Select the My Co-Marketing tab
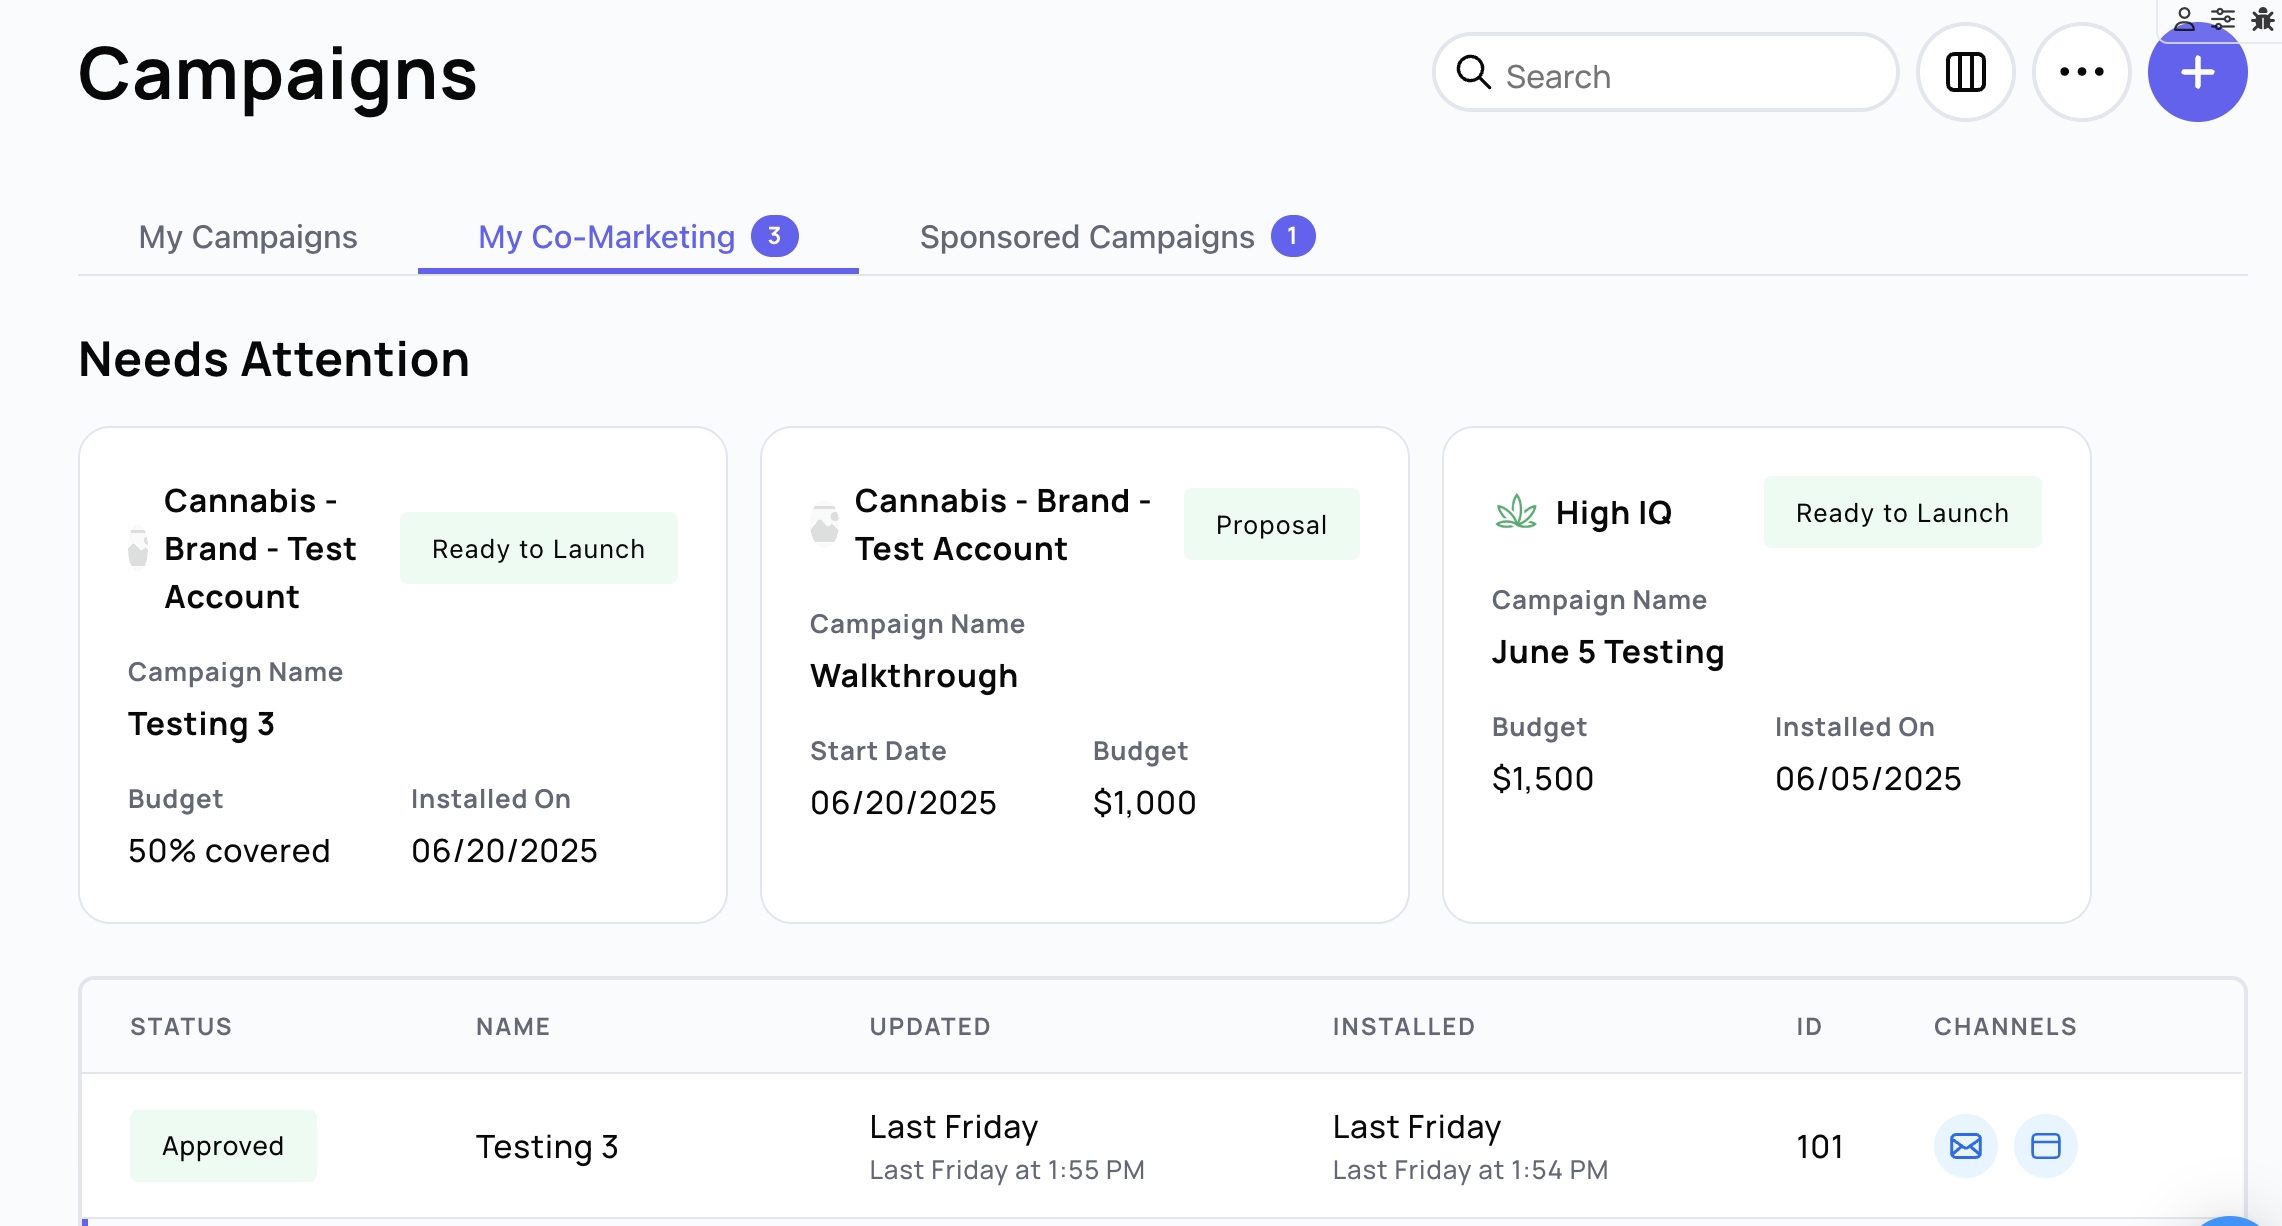2282x1226 pixels. click(x=638, y=237)
